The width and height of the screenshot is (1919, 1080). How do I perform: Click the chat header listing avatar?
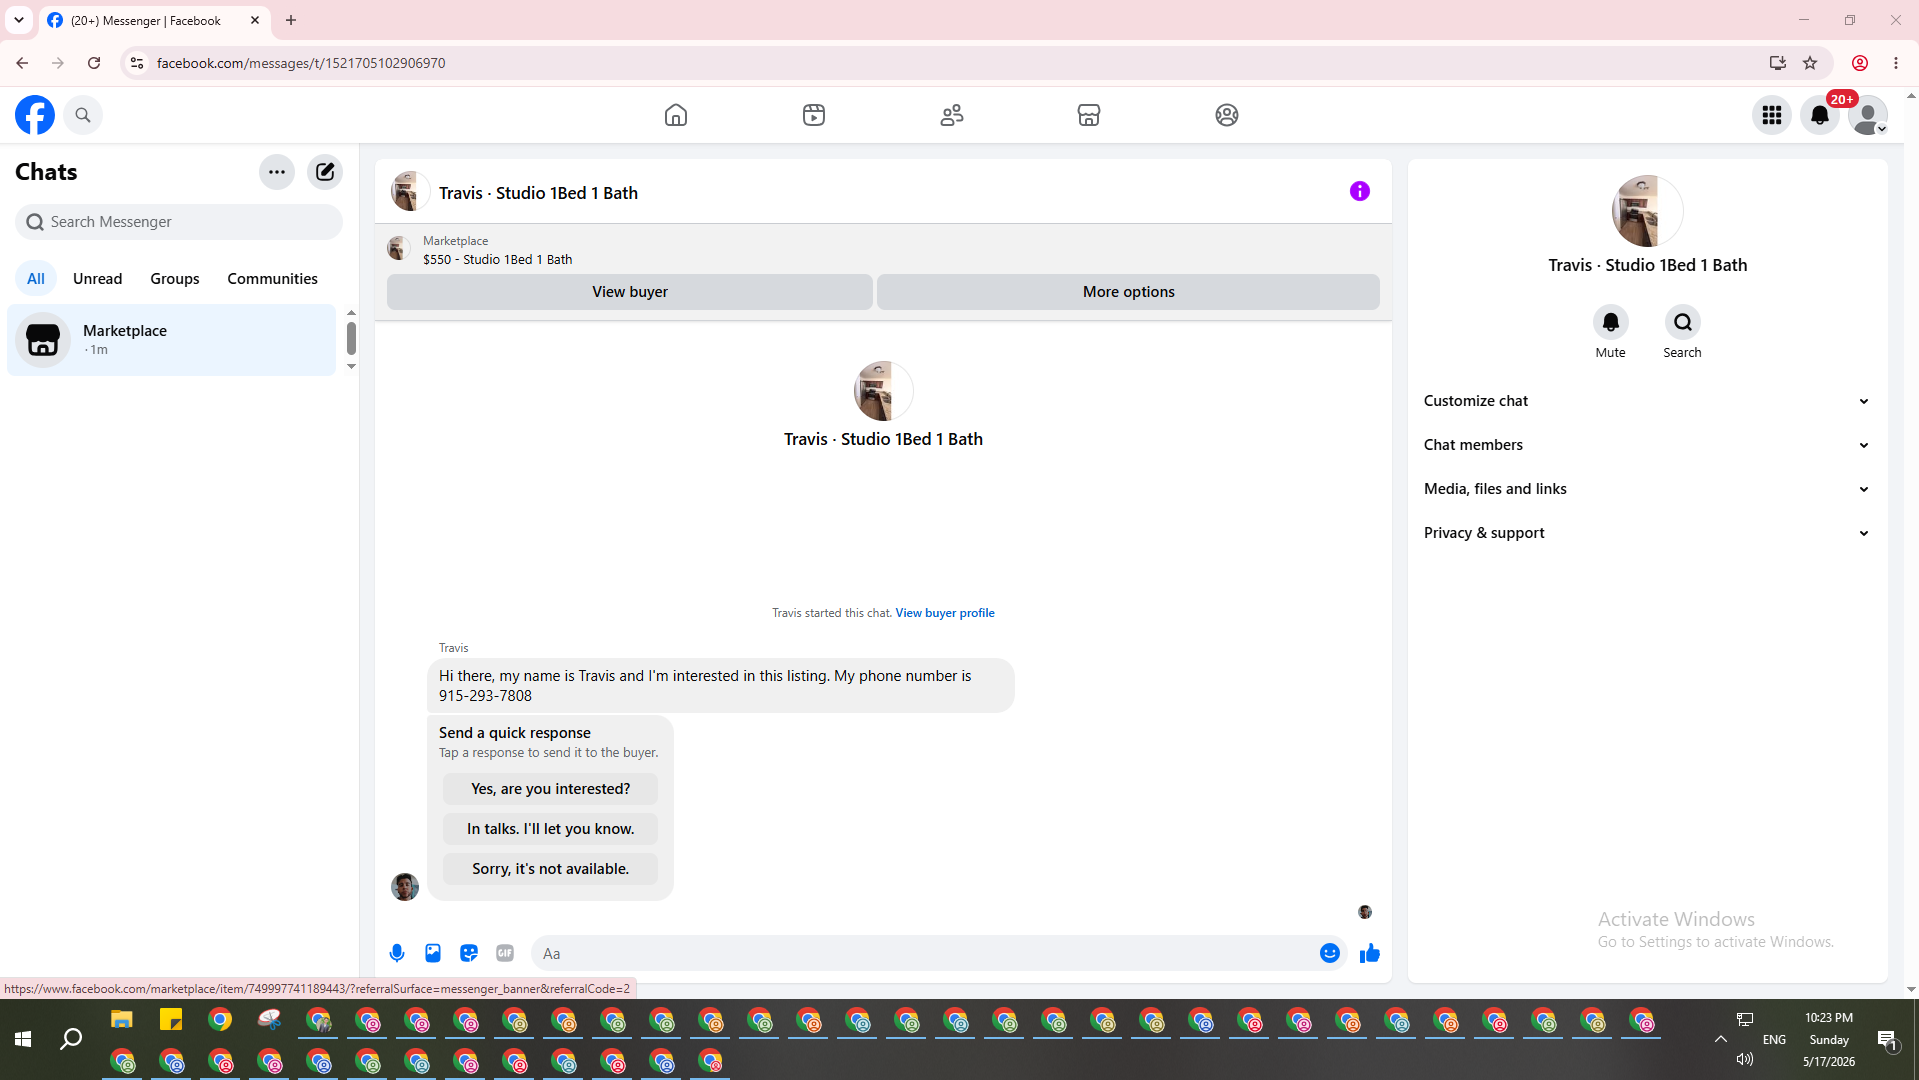[x=410, y=191]
